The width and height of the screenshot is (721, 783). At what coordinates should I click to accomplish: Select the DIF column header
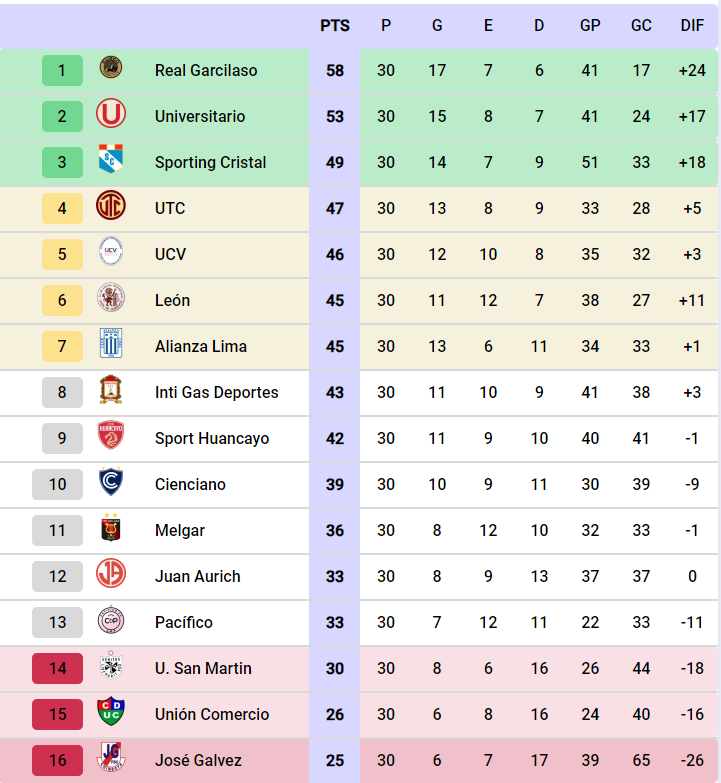point(692,25)
